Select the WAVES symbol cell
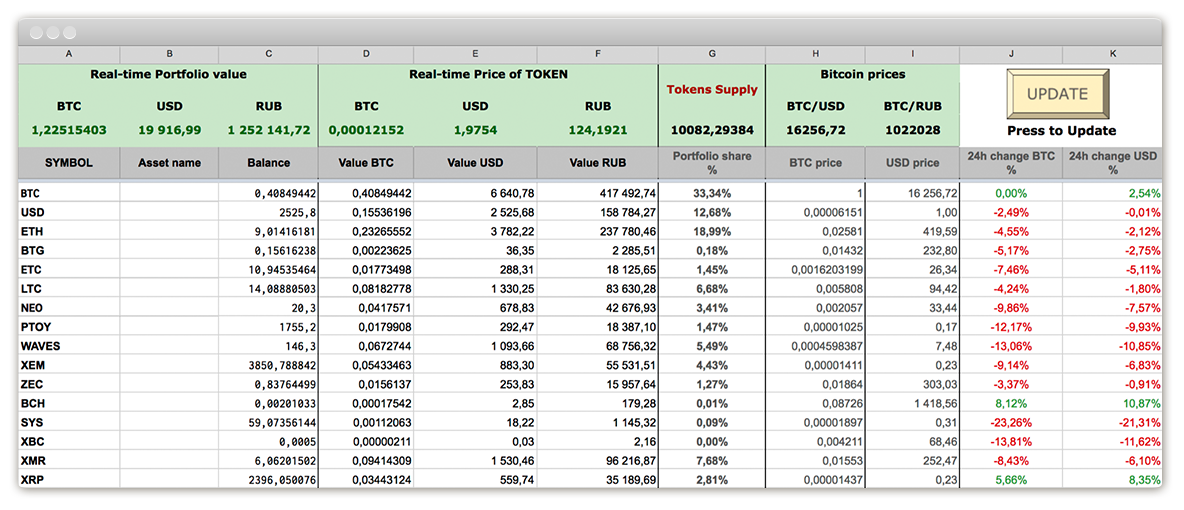The height and width of the screenshot is (510, 1184). (69, 346)
